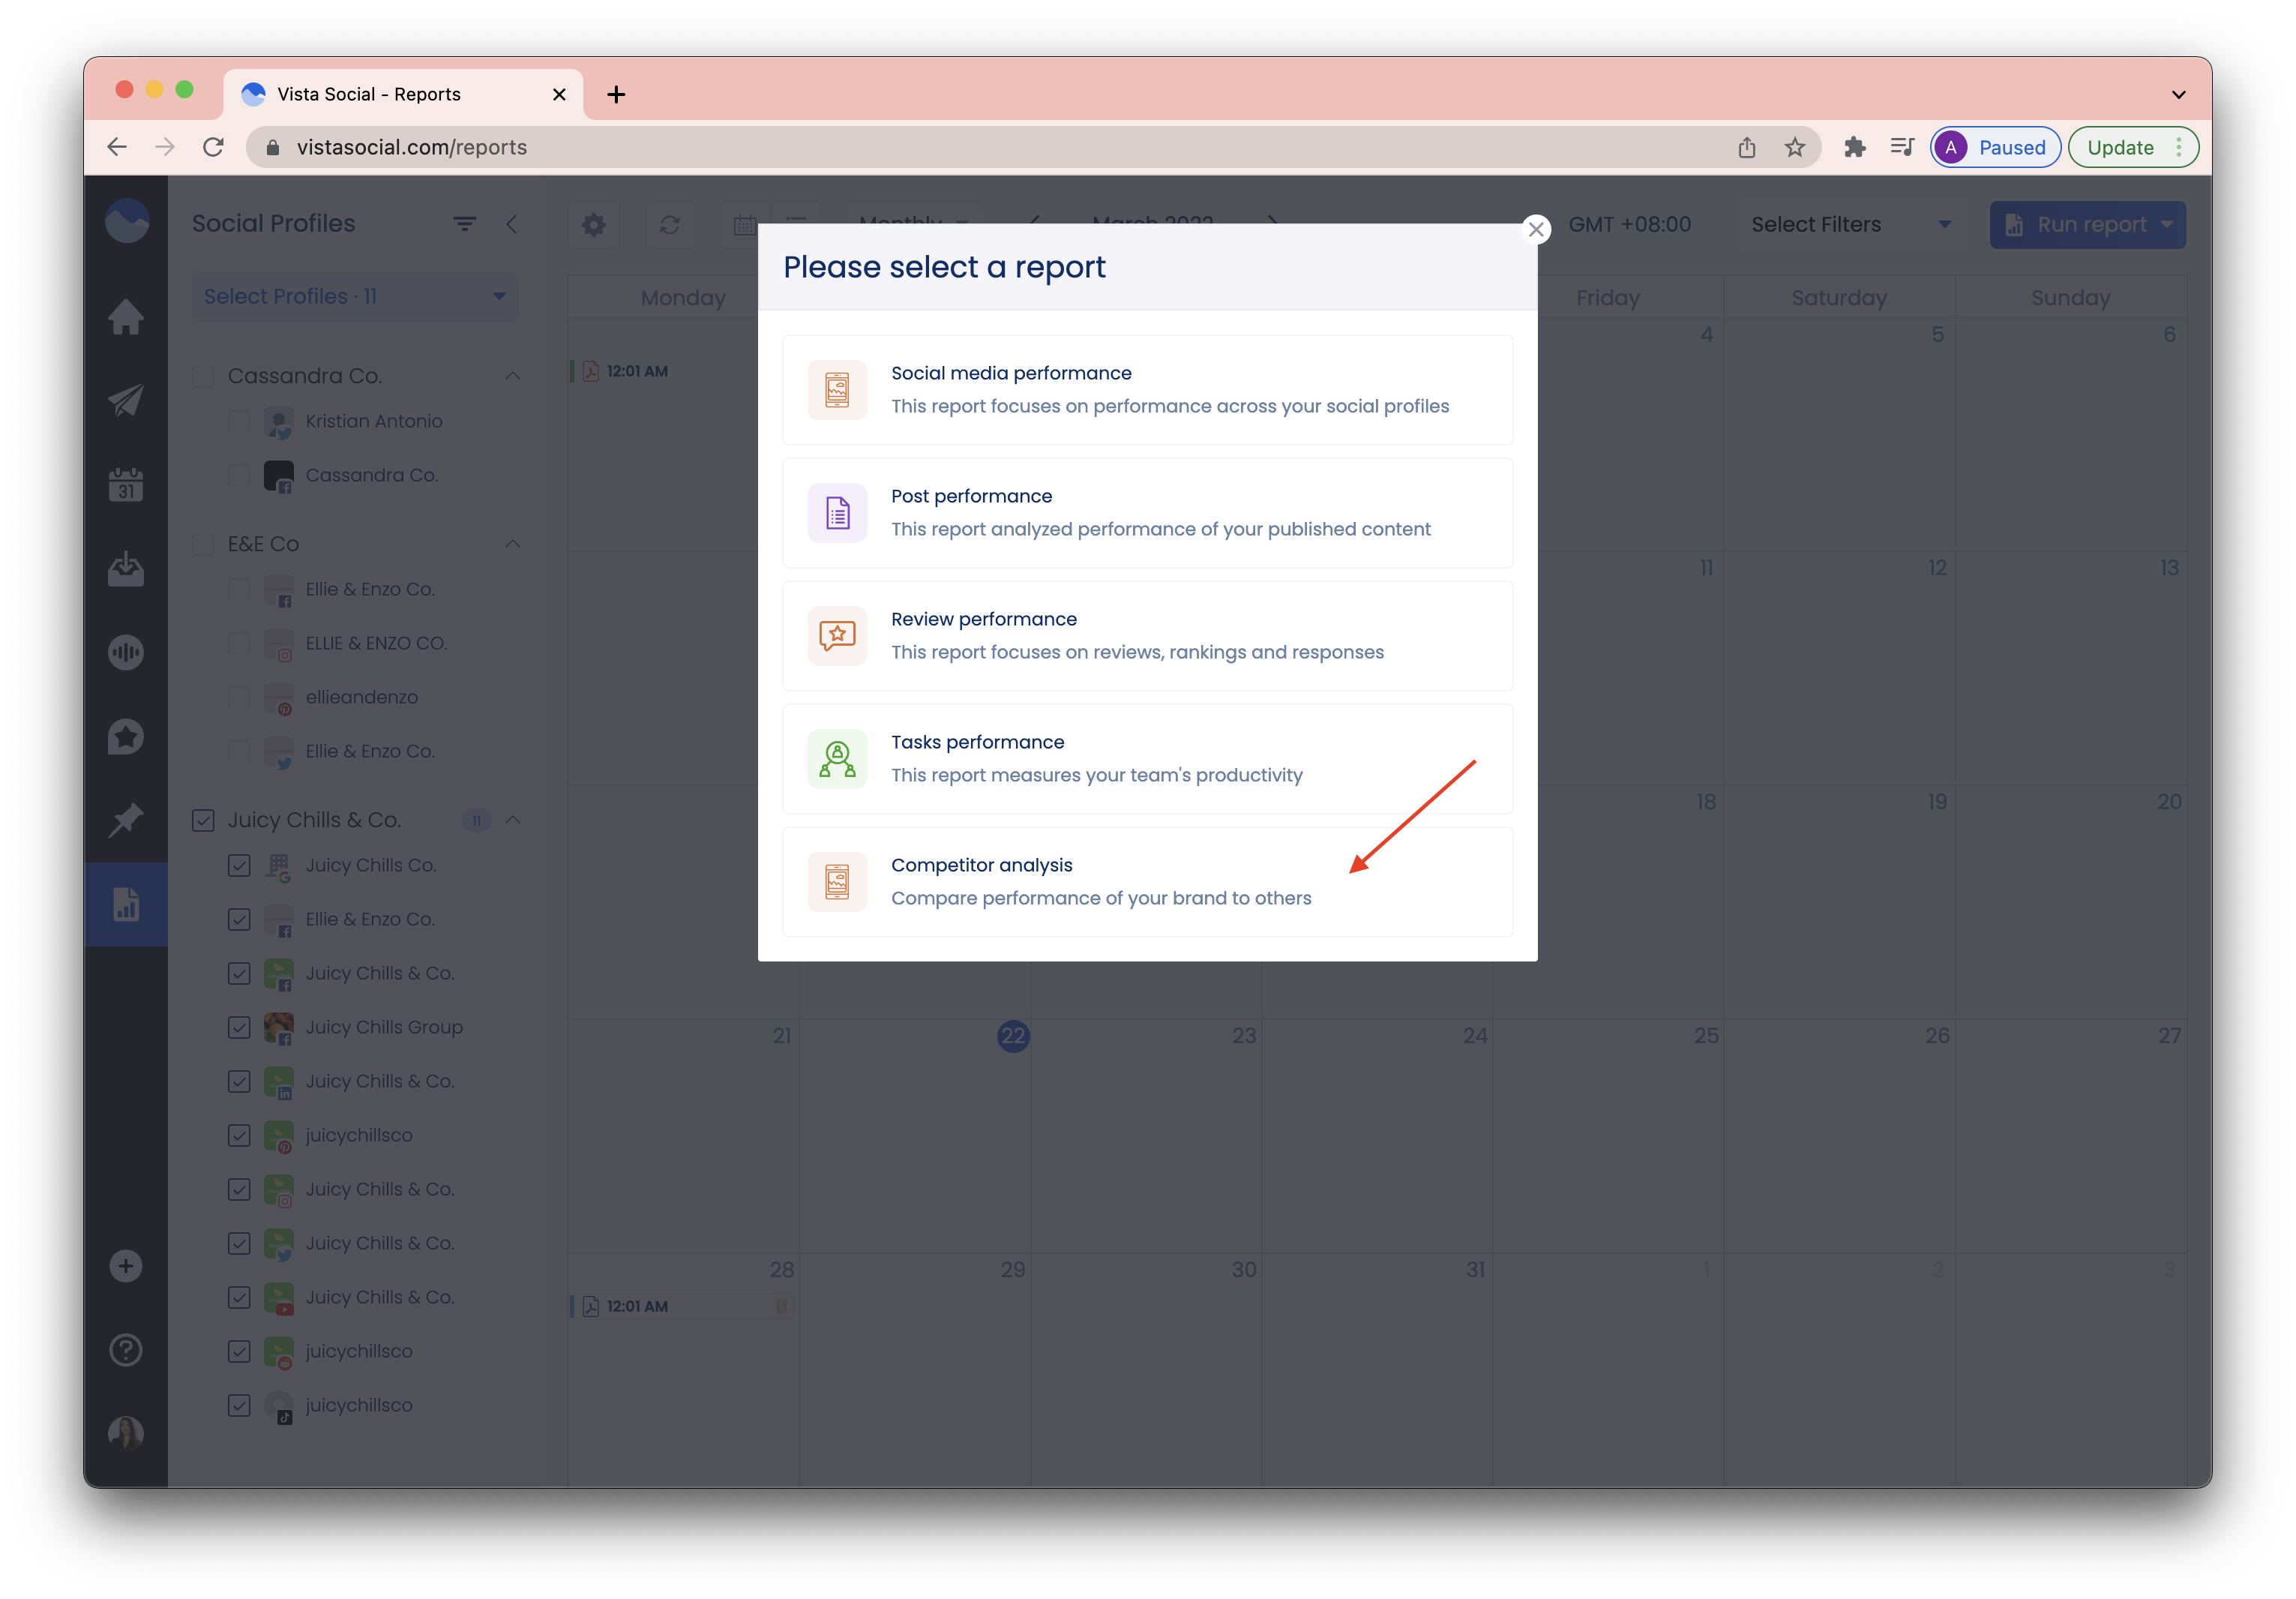Open the Calendar icon in the sidebar
Viewport: 2296px width, 1599px height.
pos(126,485)
